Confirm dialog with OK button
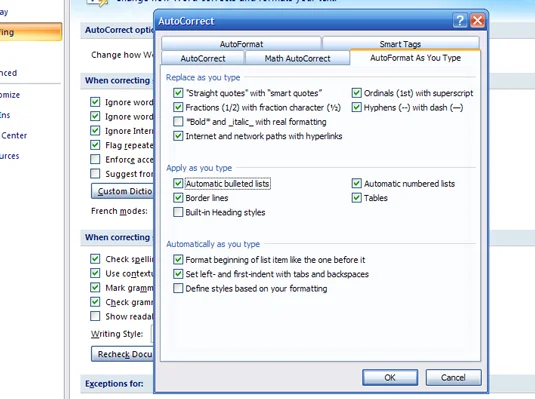The image size is (535, 399). 390,377
